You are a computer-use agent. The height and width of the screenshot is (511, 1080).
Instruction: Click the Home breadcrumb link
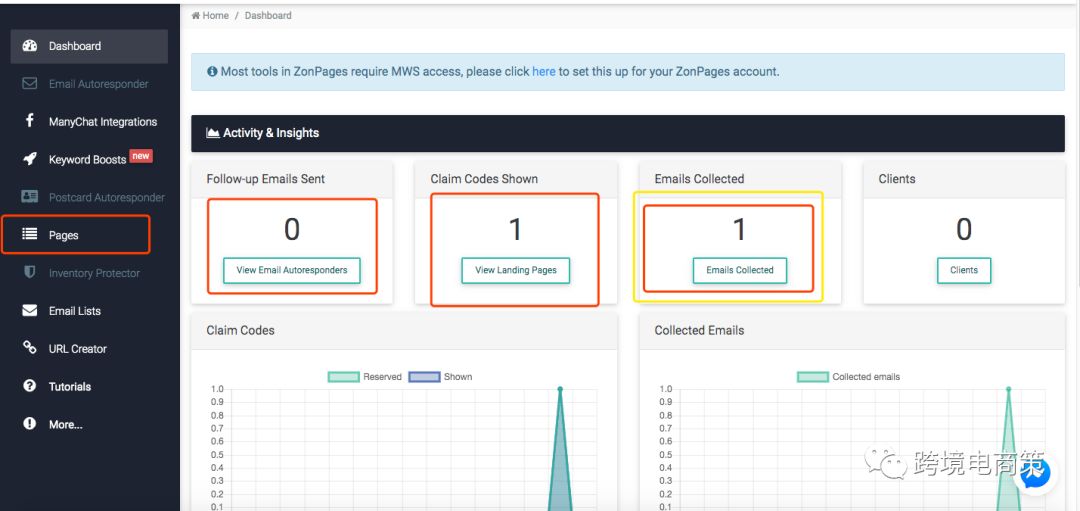coord(215,16)
